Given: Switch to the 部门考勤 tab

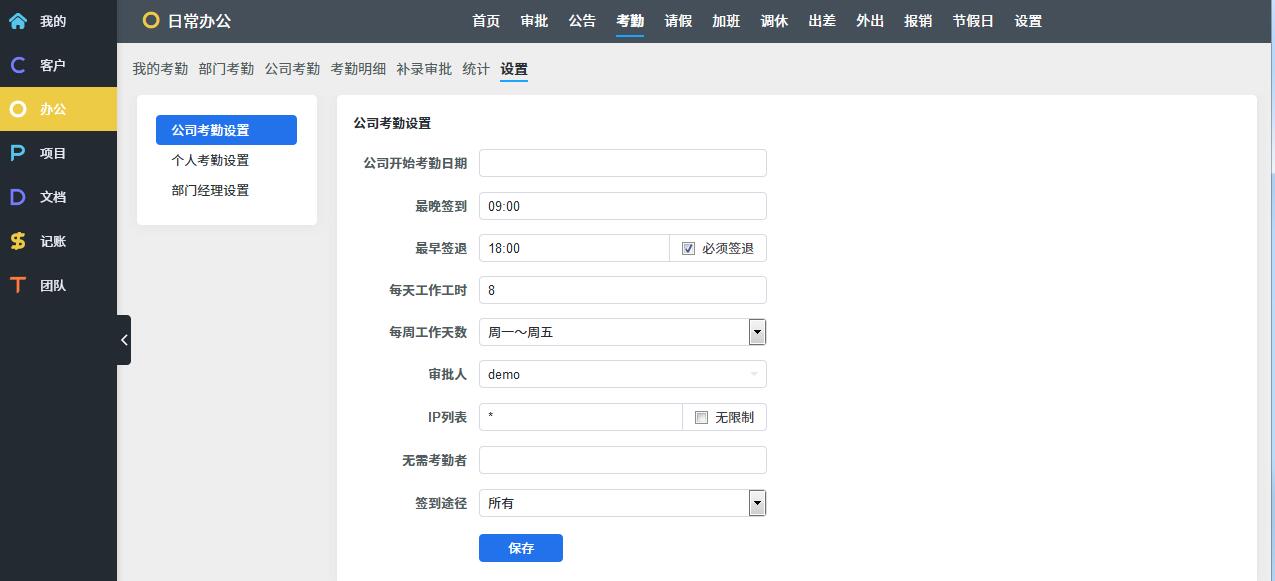Looking at the screenshot, I should pyautogui.click(x=226, y=69).
